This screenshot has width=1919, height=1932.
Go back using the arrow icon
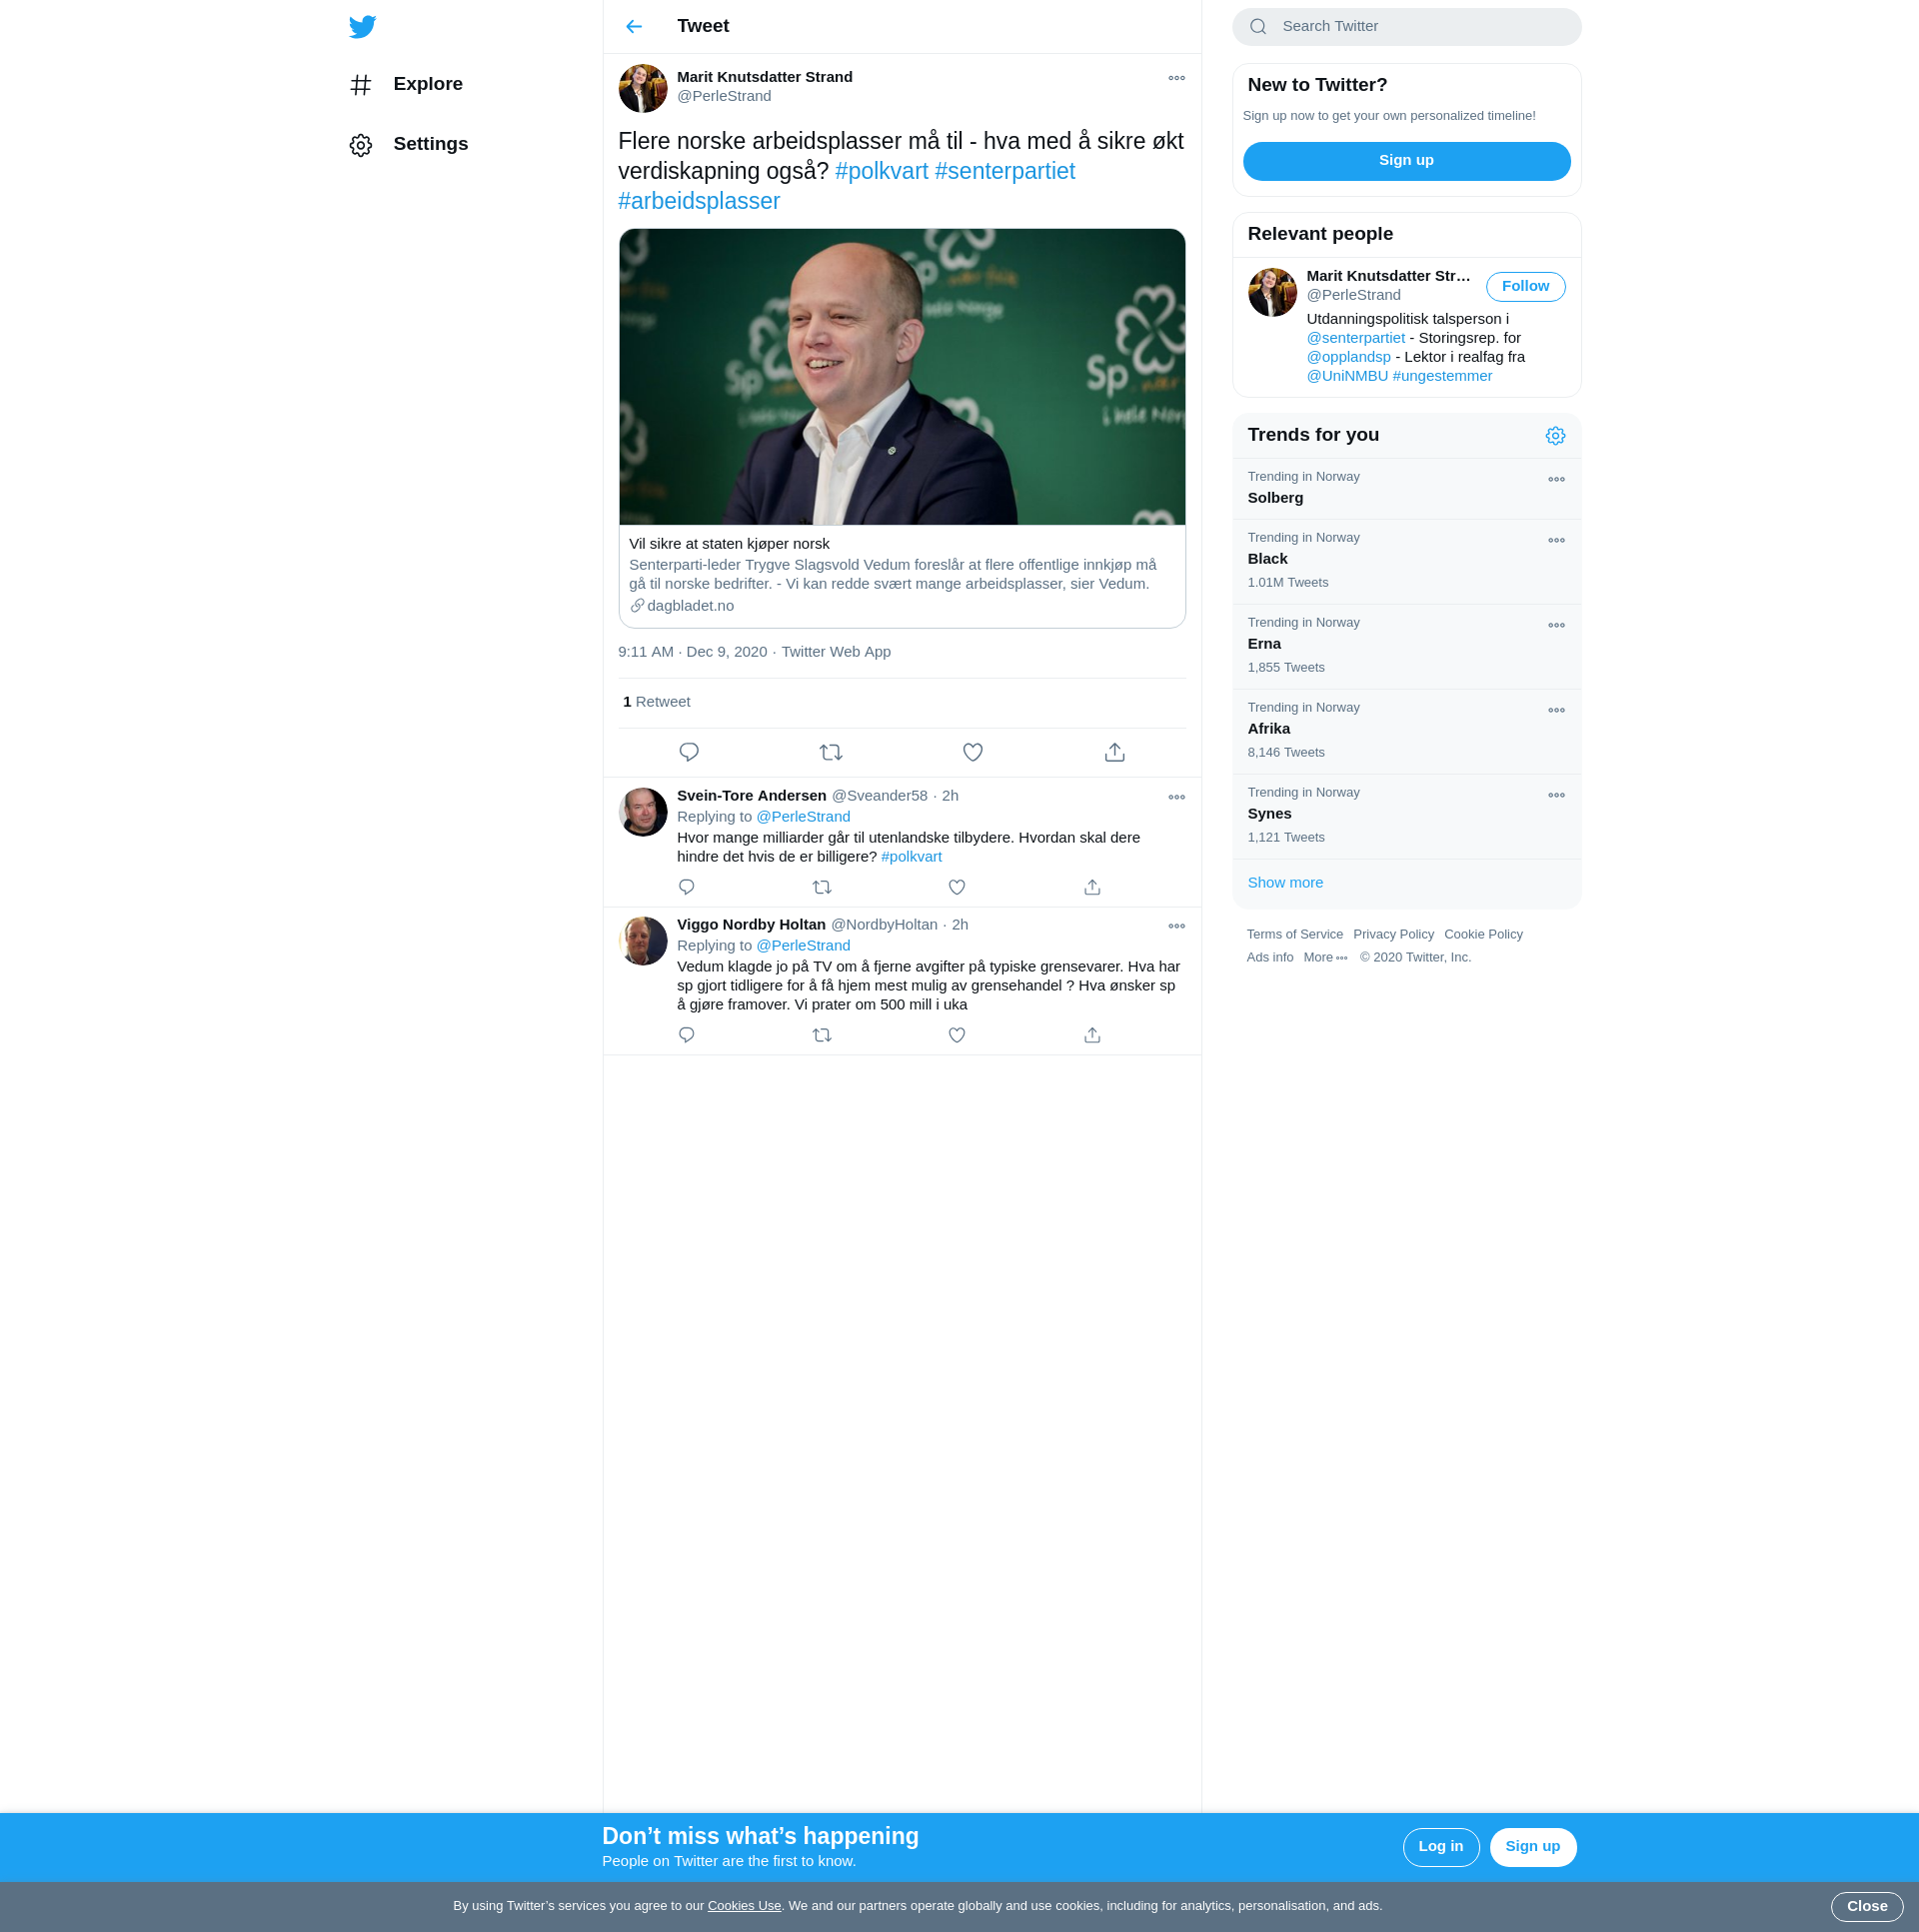(x=634, y=27)
